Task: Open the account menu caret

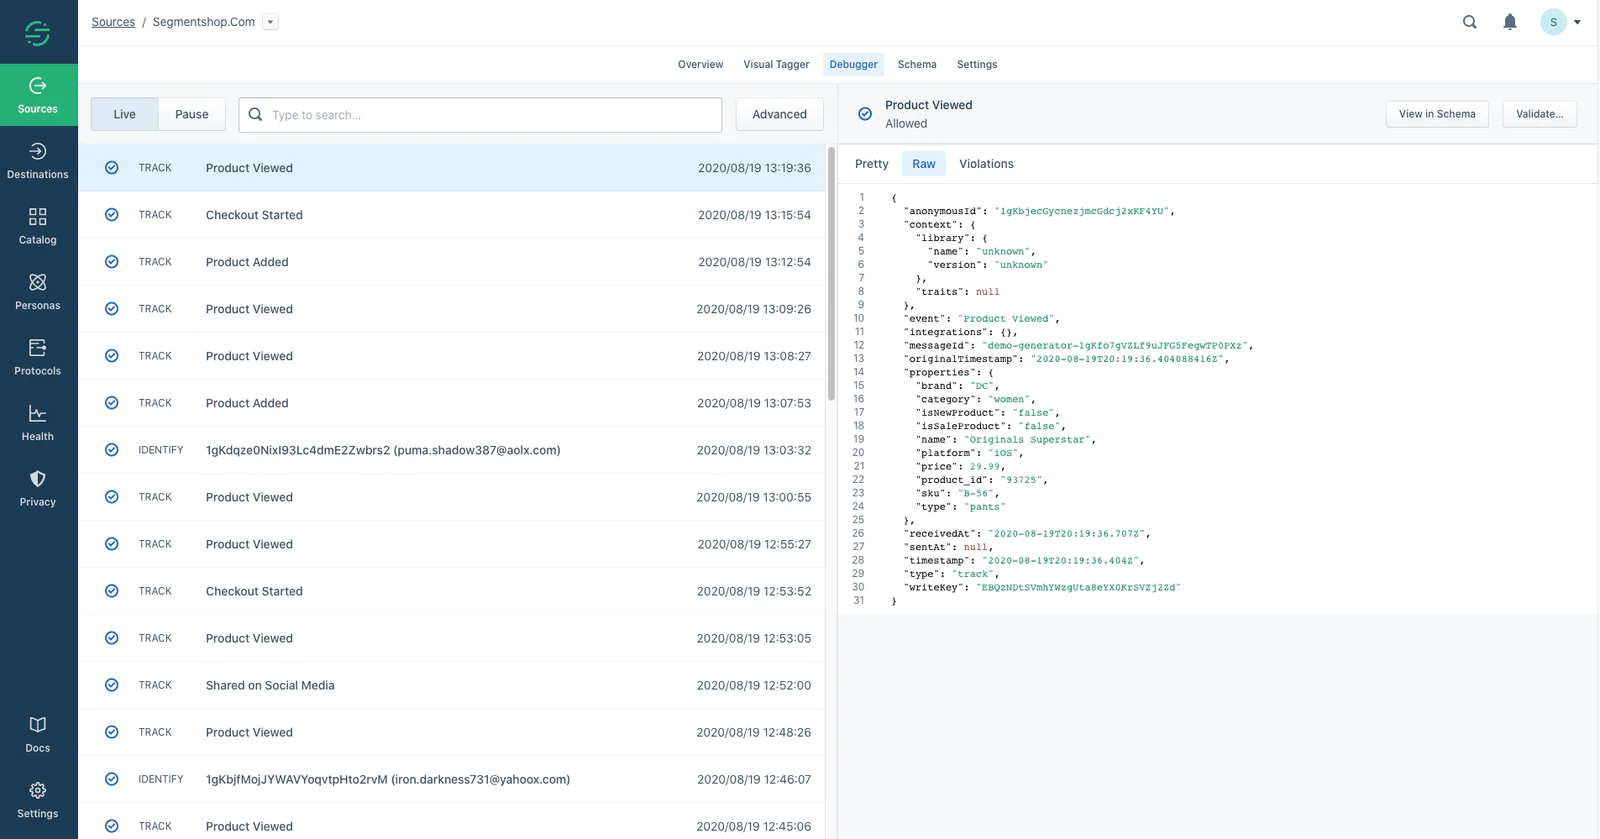Action: click(x=1577, y=22)
